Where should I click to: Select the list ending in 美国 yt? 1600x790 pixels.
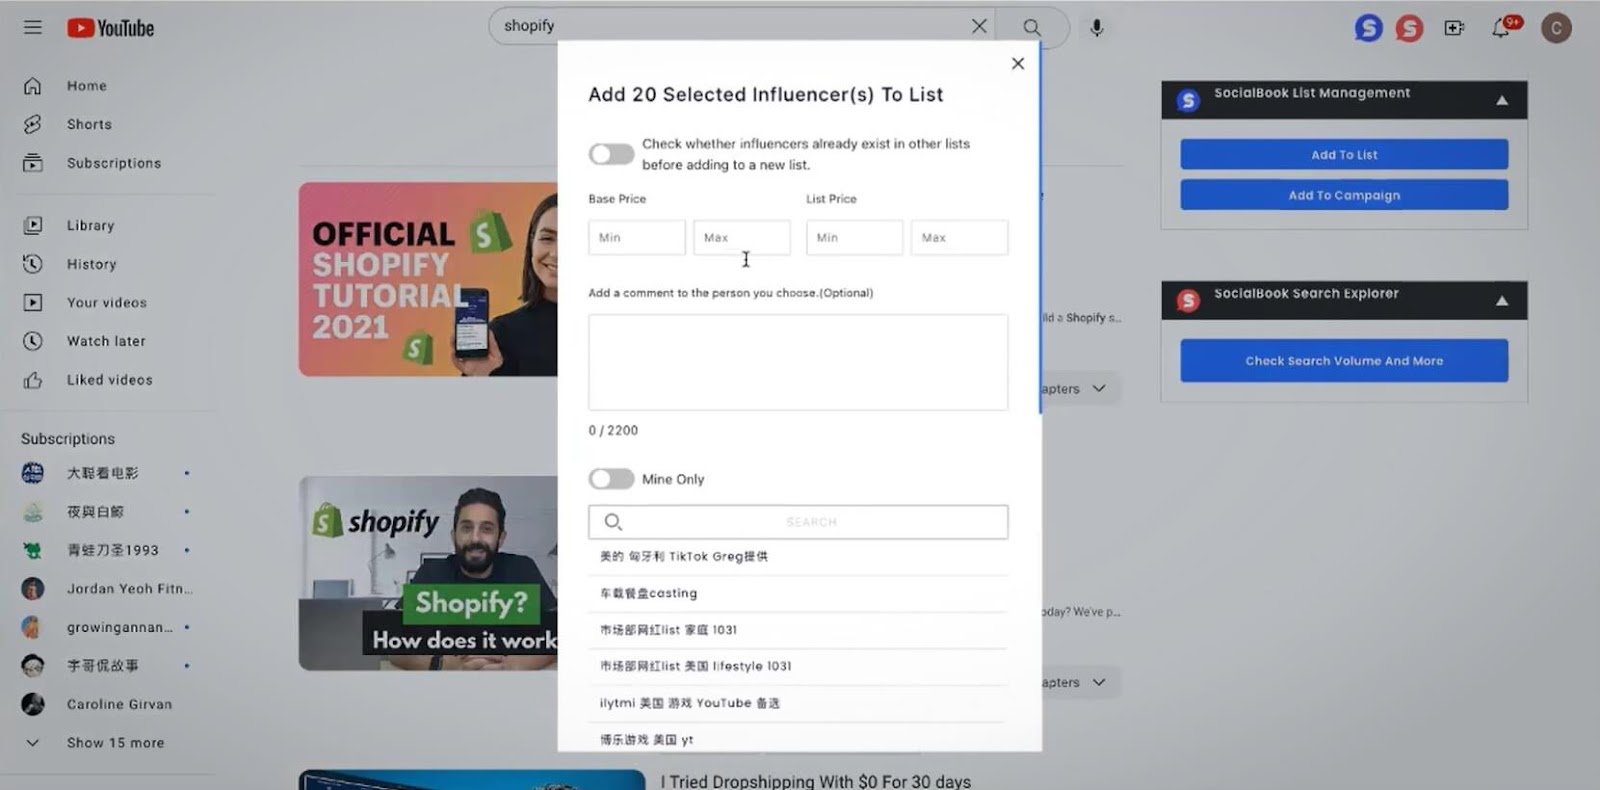(798, 739)
